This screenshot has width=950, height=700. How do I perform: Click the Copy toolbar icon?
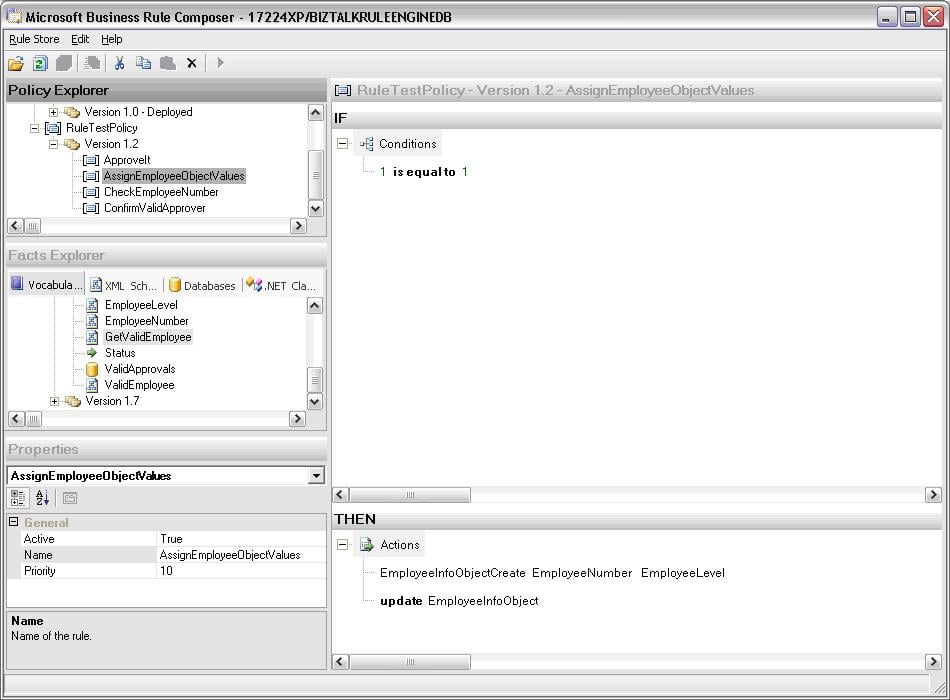click(144, 63)
